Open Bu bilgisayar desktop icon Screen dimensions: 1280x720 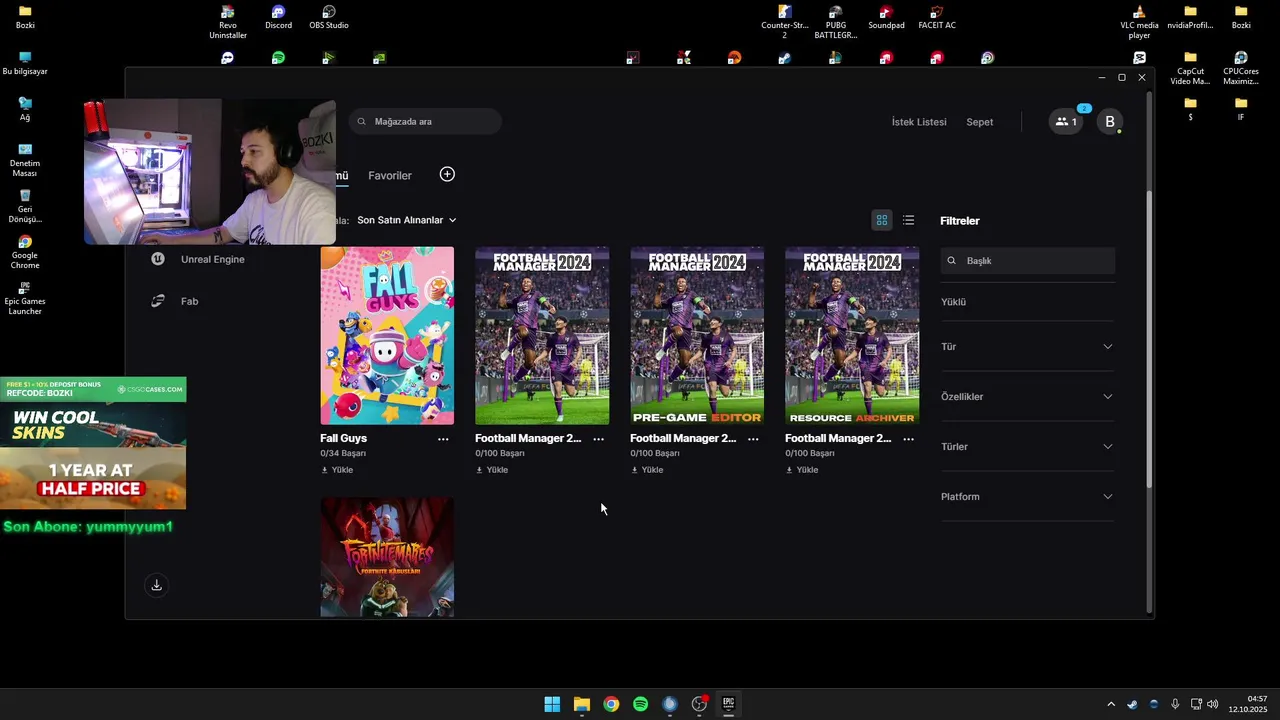tap(25, 64)
